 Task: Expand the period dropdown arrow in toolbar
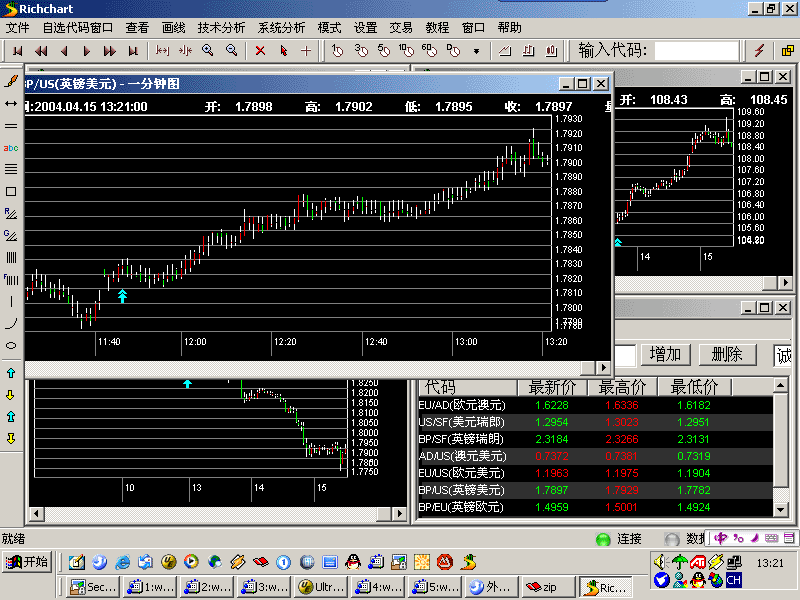tap(477, 51)
